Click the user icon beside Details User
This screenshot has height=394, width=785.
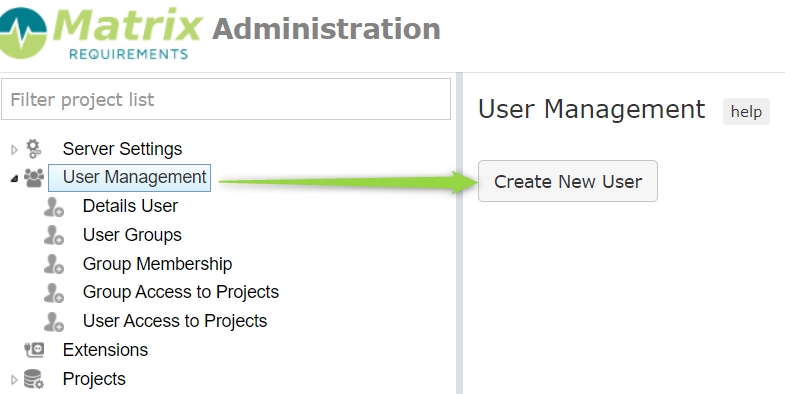[x=54, y=206]
